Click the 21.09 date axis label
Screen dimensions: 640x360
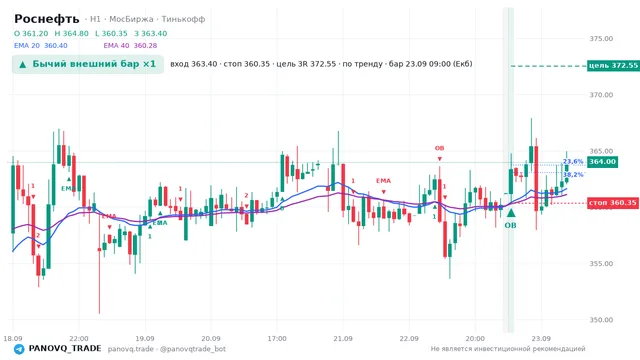[343, 339]
